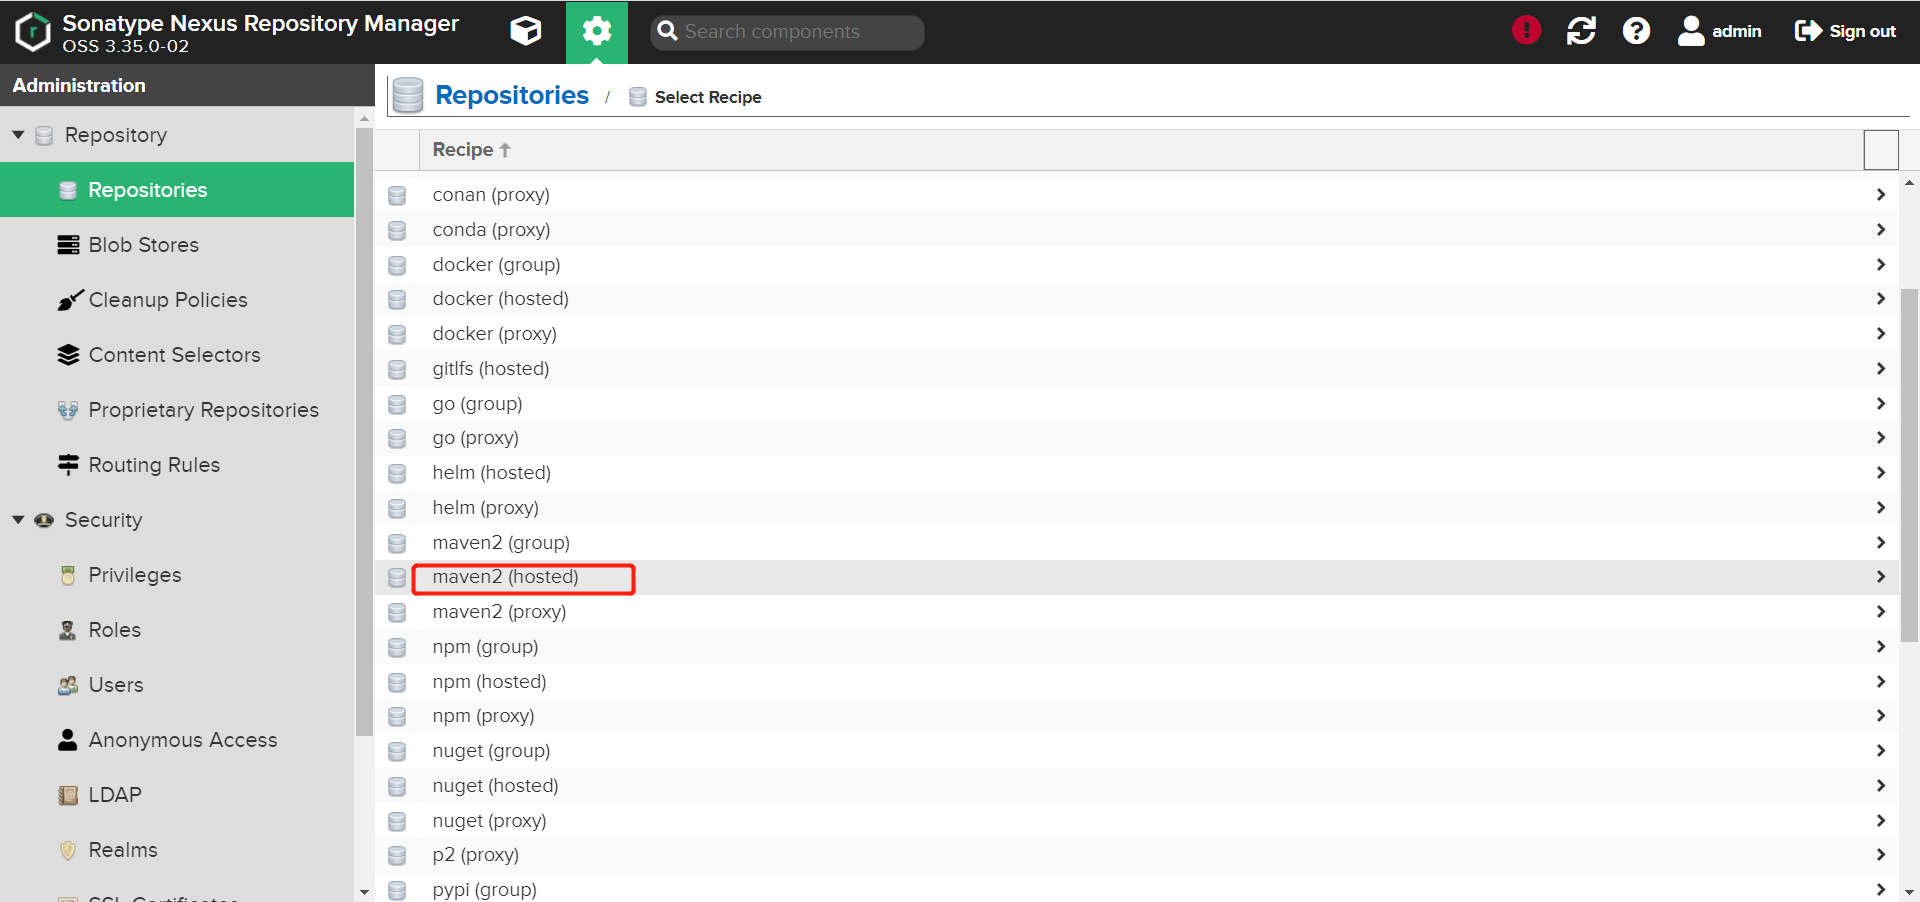Image resolution: width=1920 pixels, height=902 pixels.
Task: Click the sidebar scroll down arrow
Action: coord(364,892)
